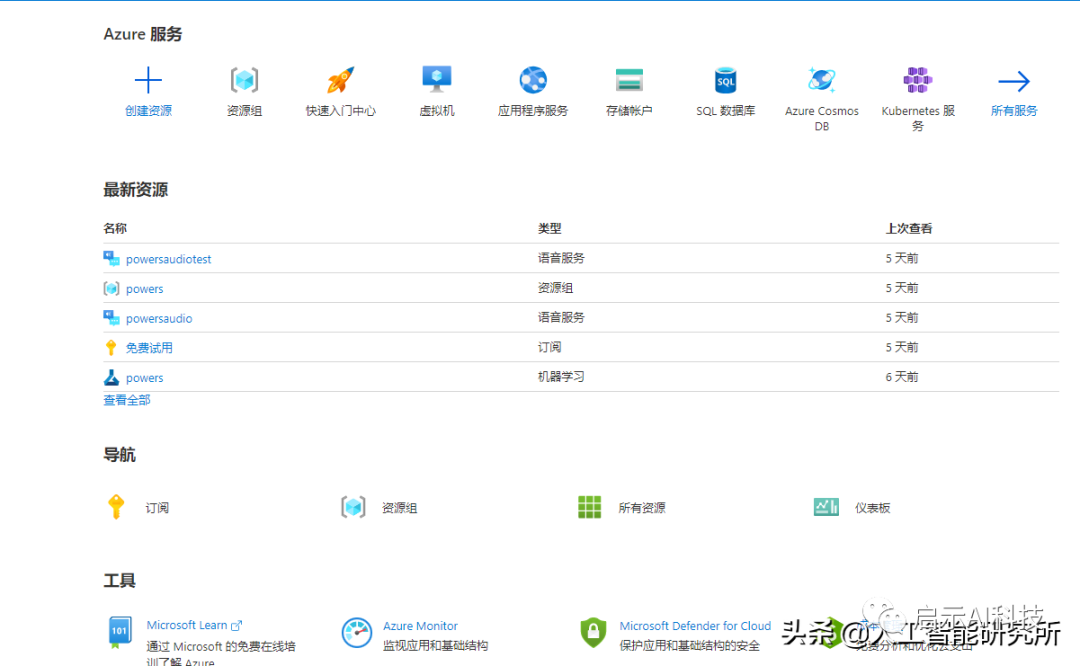Click the key icon beside 免费试用
The height and width of the screenshot is (666, 1080).
click(111, 348)
